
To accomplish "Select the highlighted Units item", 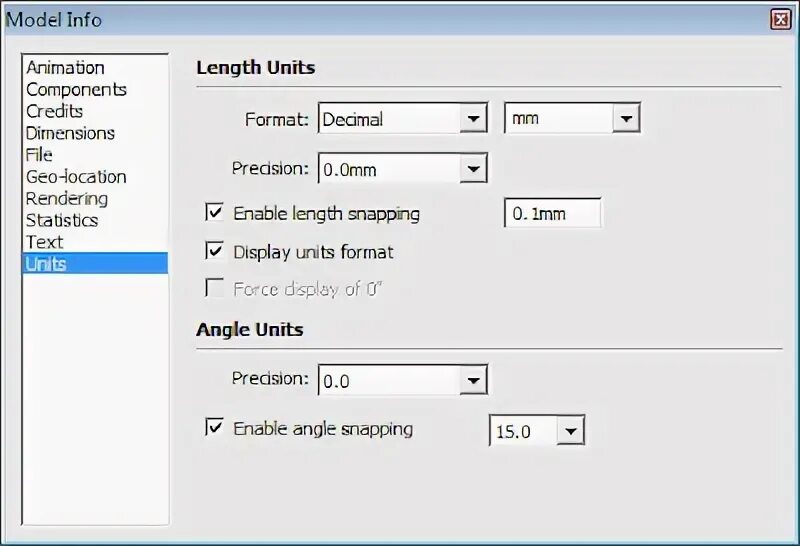I will click(x=95, y=263).
